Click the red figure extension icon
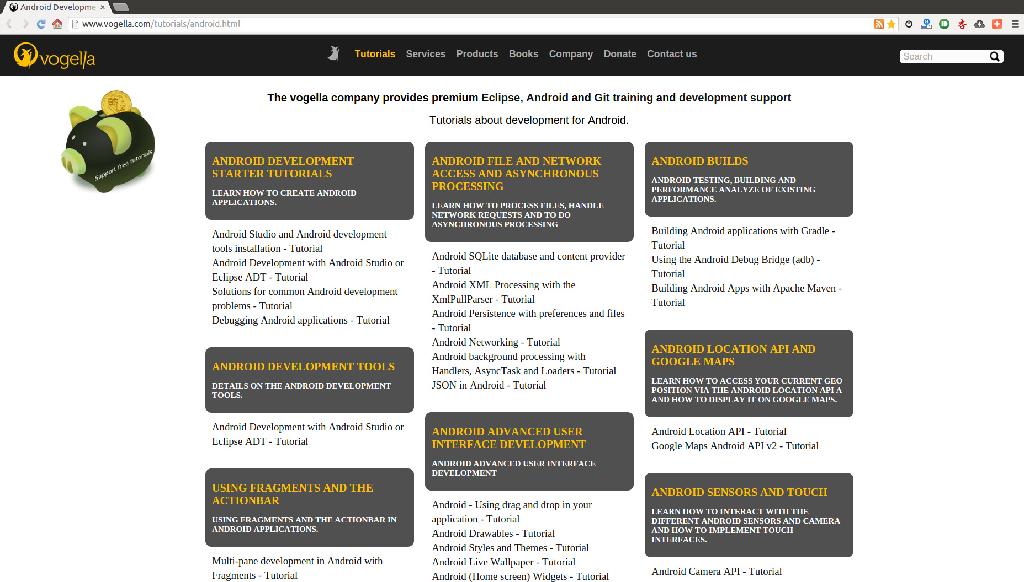This screenshot has width=1024, height=582. coord(962,24)
